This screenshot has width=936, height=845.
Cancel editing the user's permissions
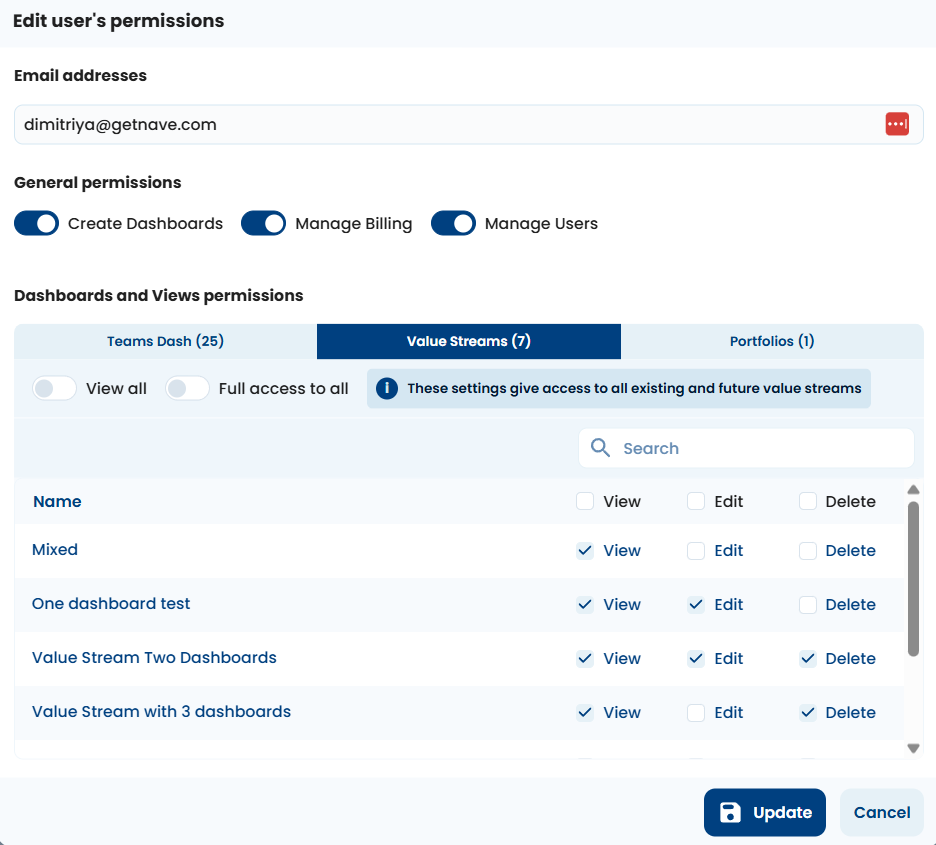[x=881, y=812]
